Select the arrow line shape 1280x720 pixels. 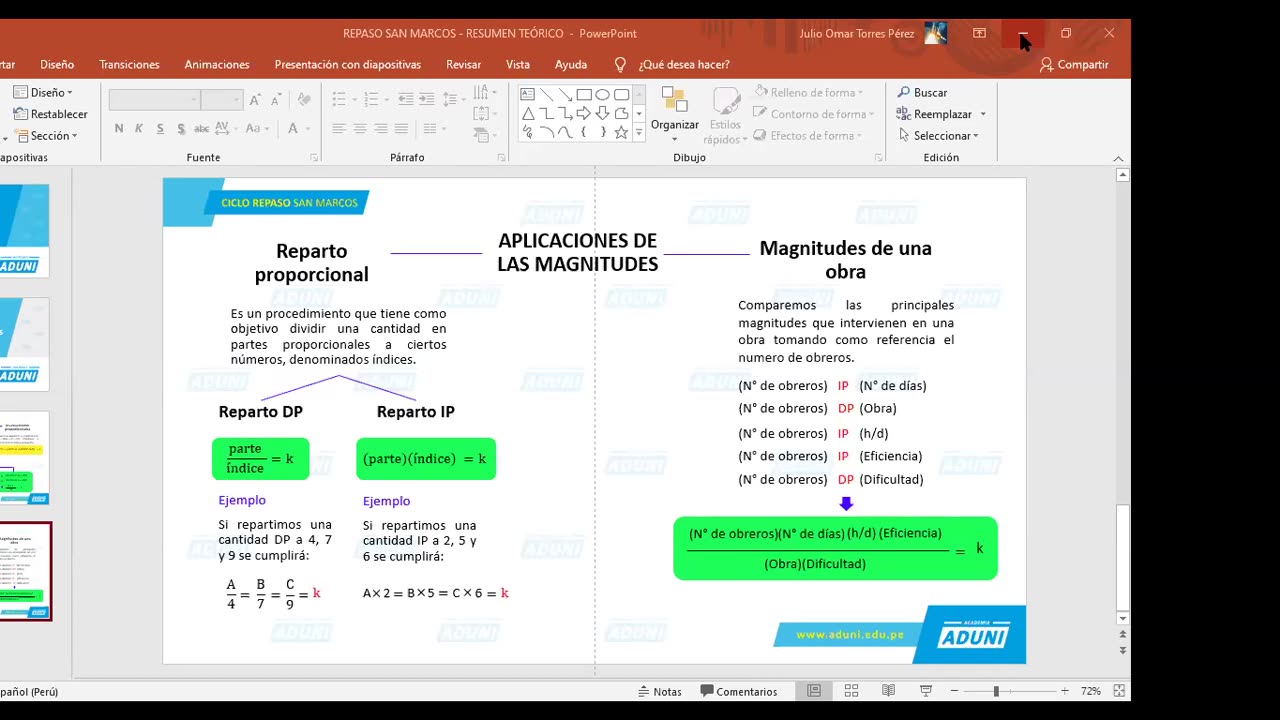[x=565, y=94]
